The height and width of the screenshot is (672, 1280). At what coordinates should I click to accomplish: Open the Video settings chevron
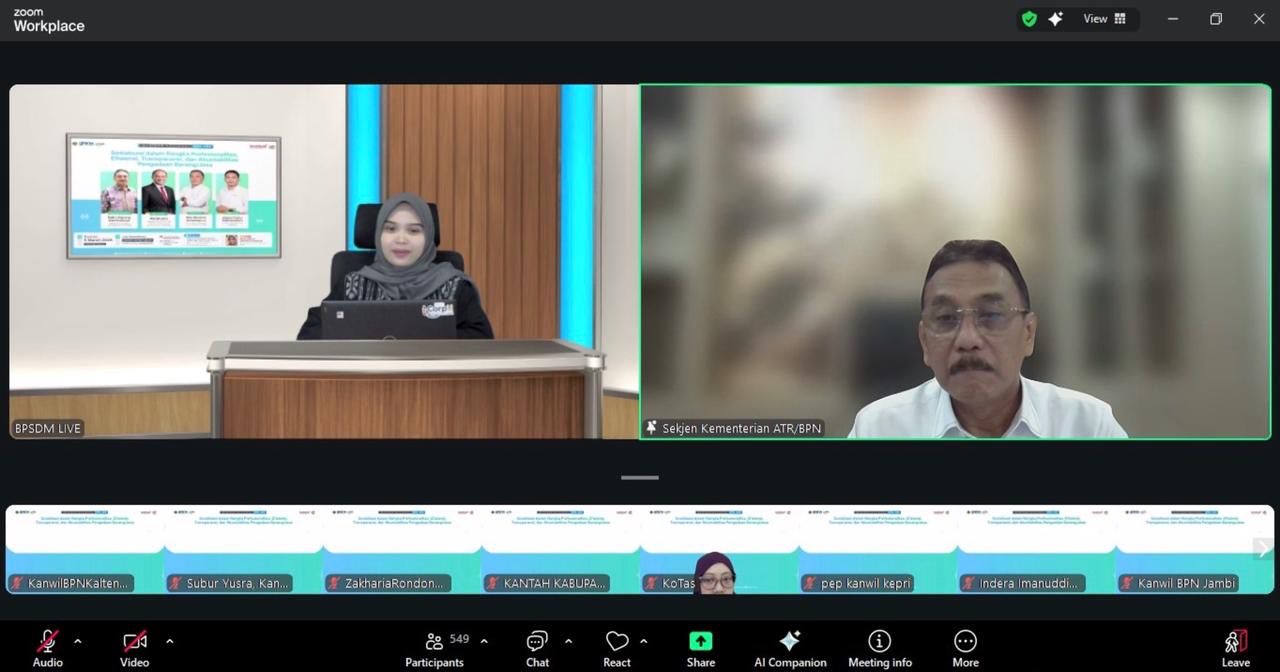click(169, 642)
